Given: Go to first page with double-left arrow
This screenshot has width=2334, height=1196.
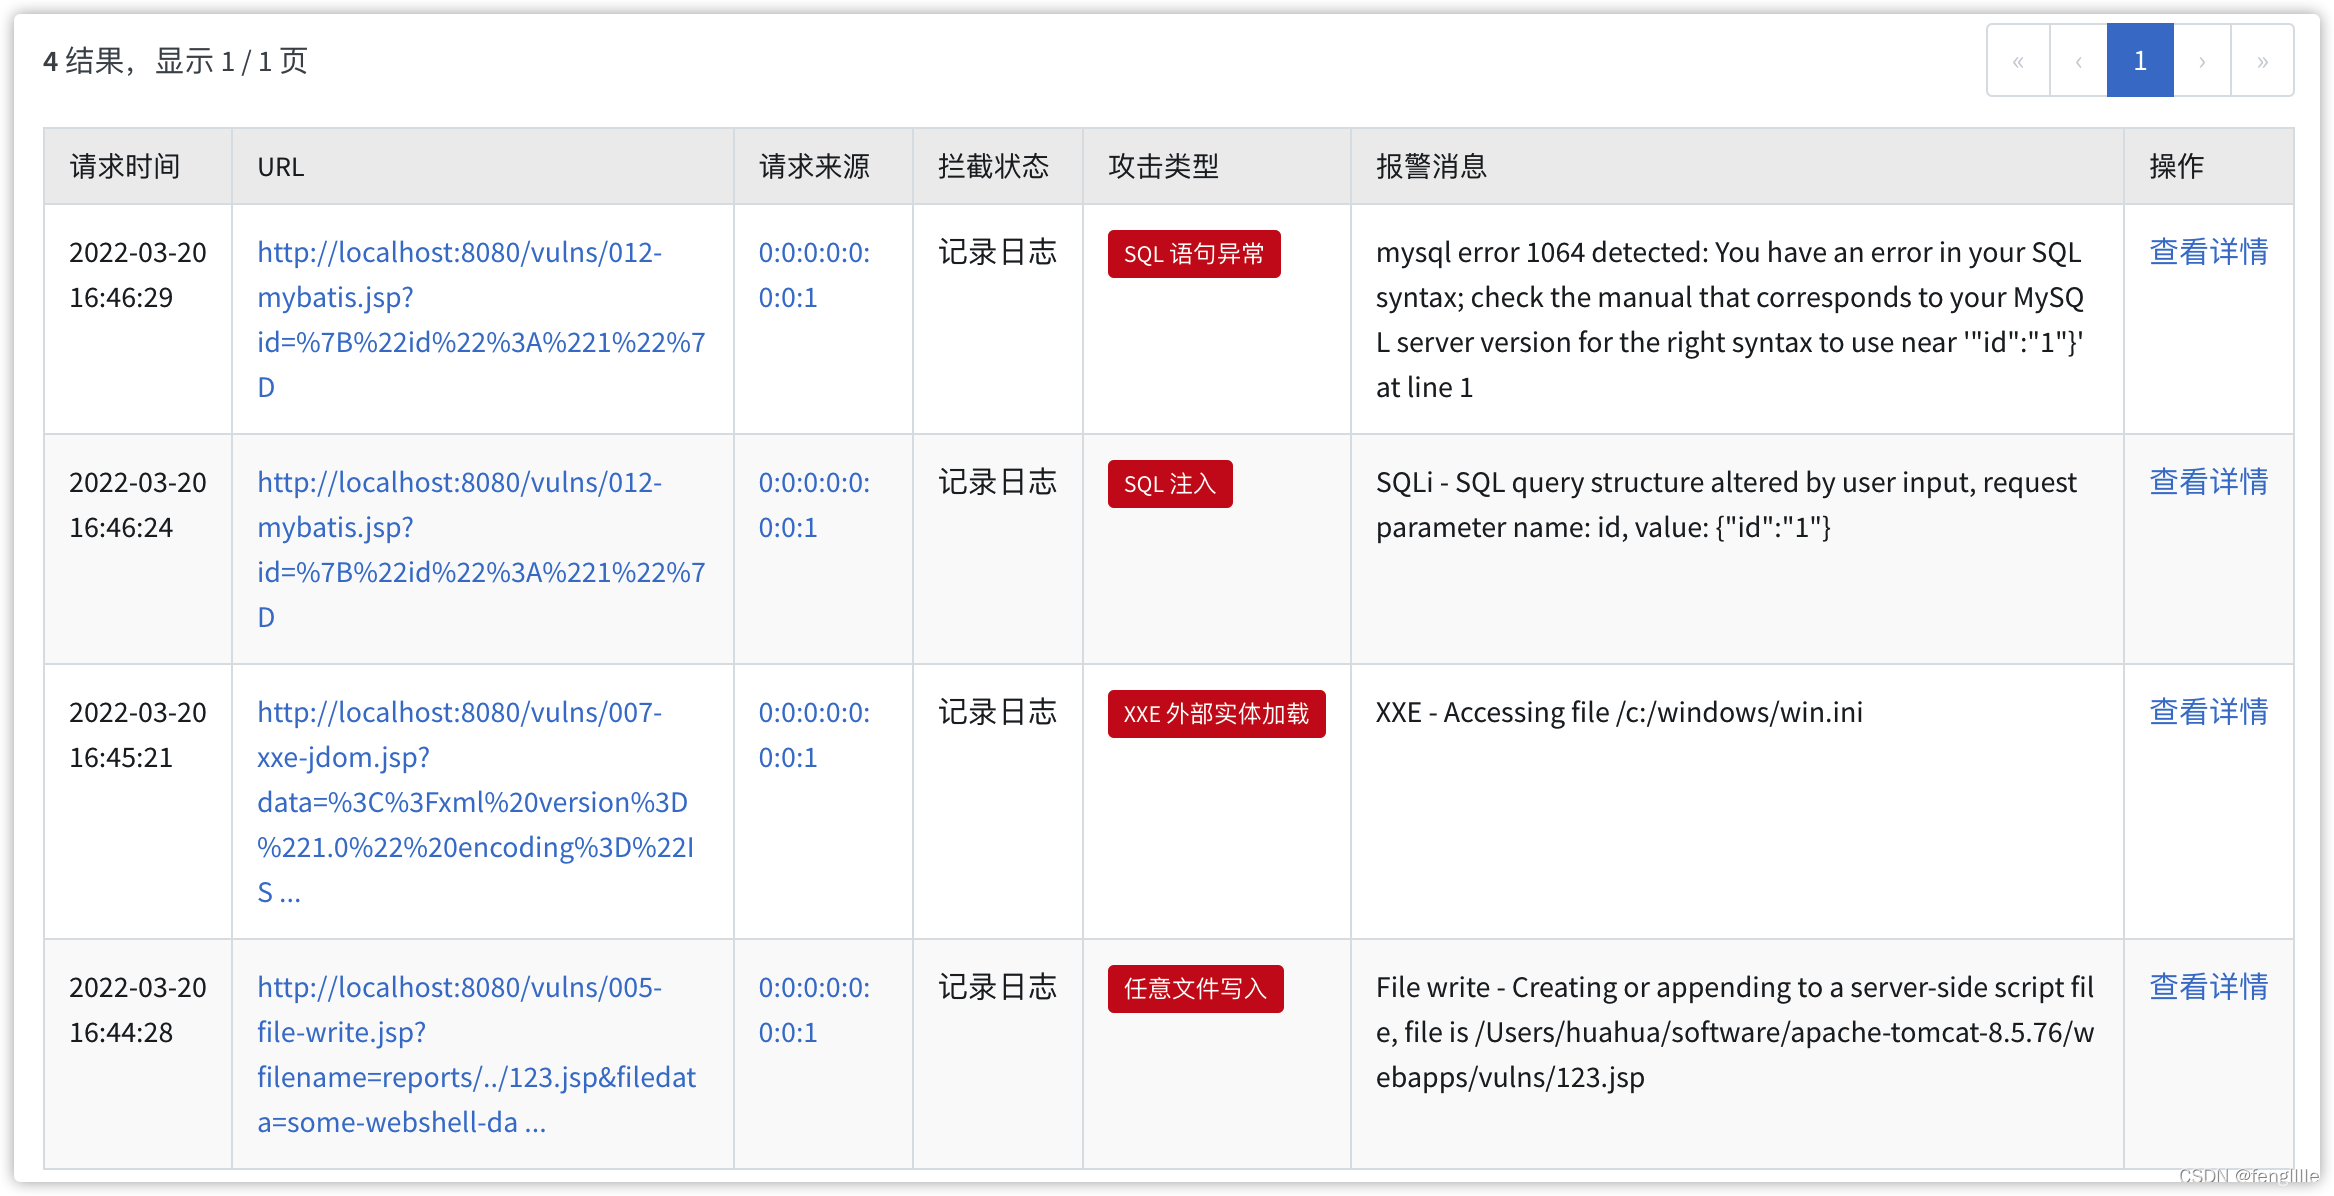Looking at the screenshot, I should click(x=2018, y=61).
